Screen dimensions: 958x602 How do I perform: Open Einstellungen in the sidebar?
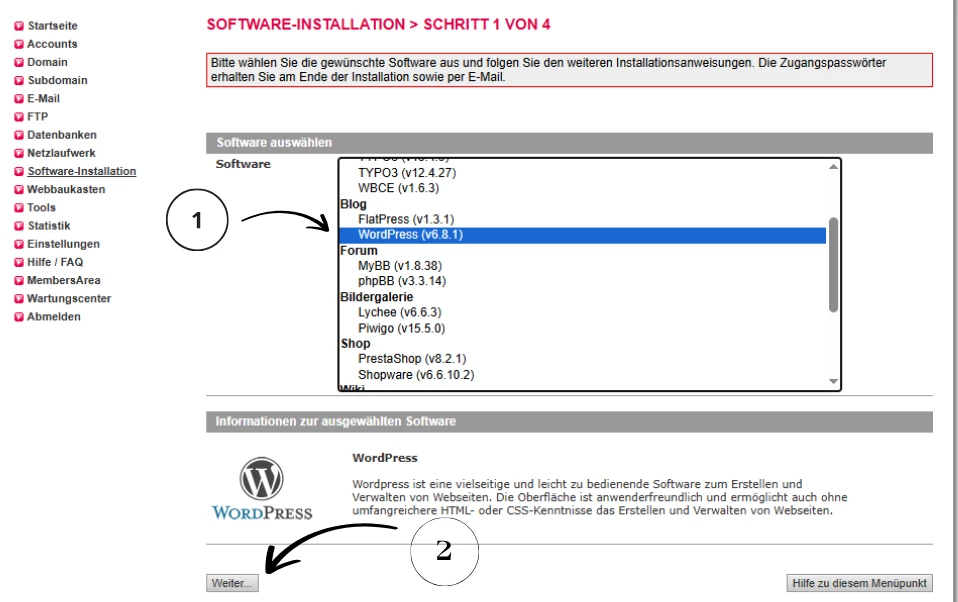click(64, 244)
